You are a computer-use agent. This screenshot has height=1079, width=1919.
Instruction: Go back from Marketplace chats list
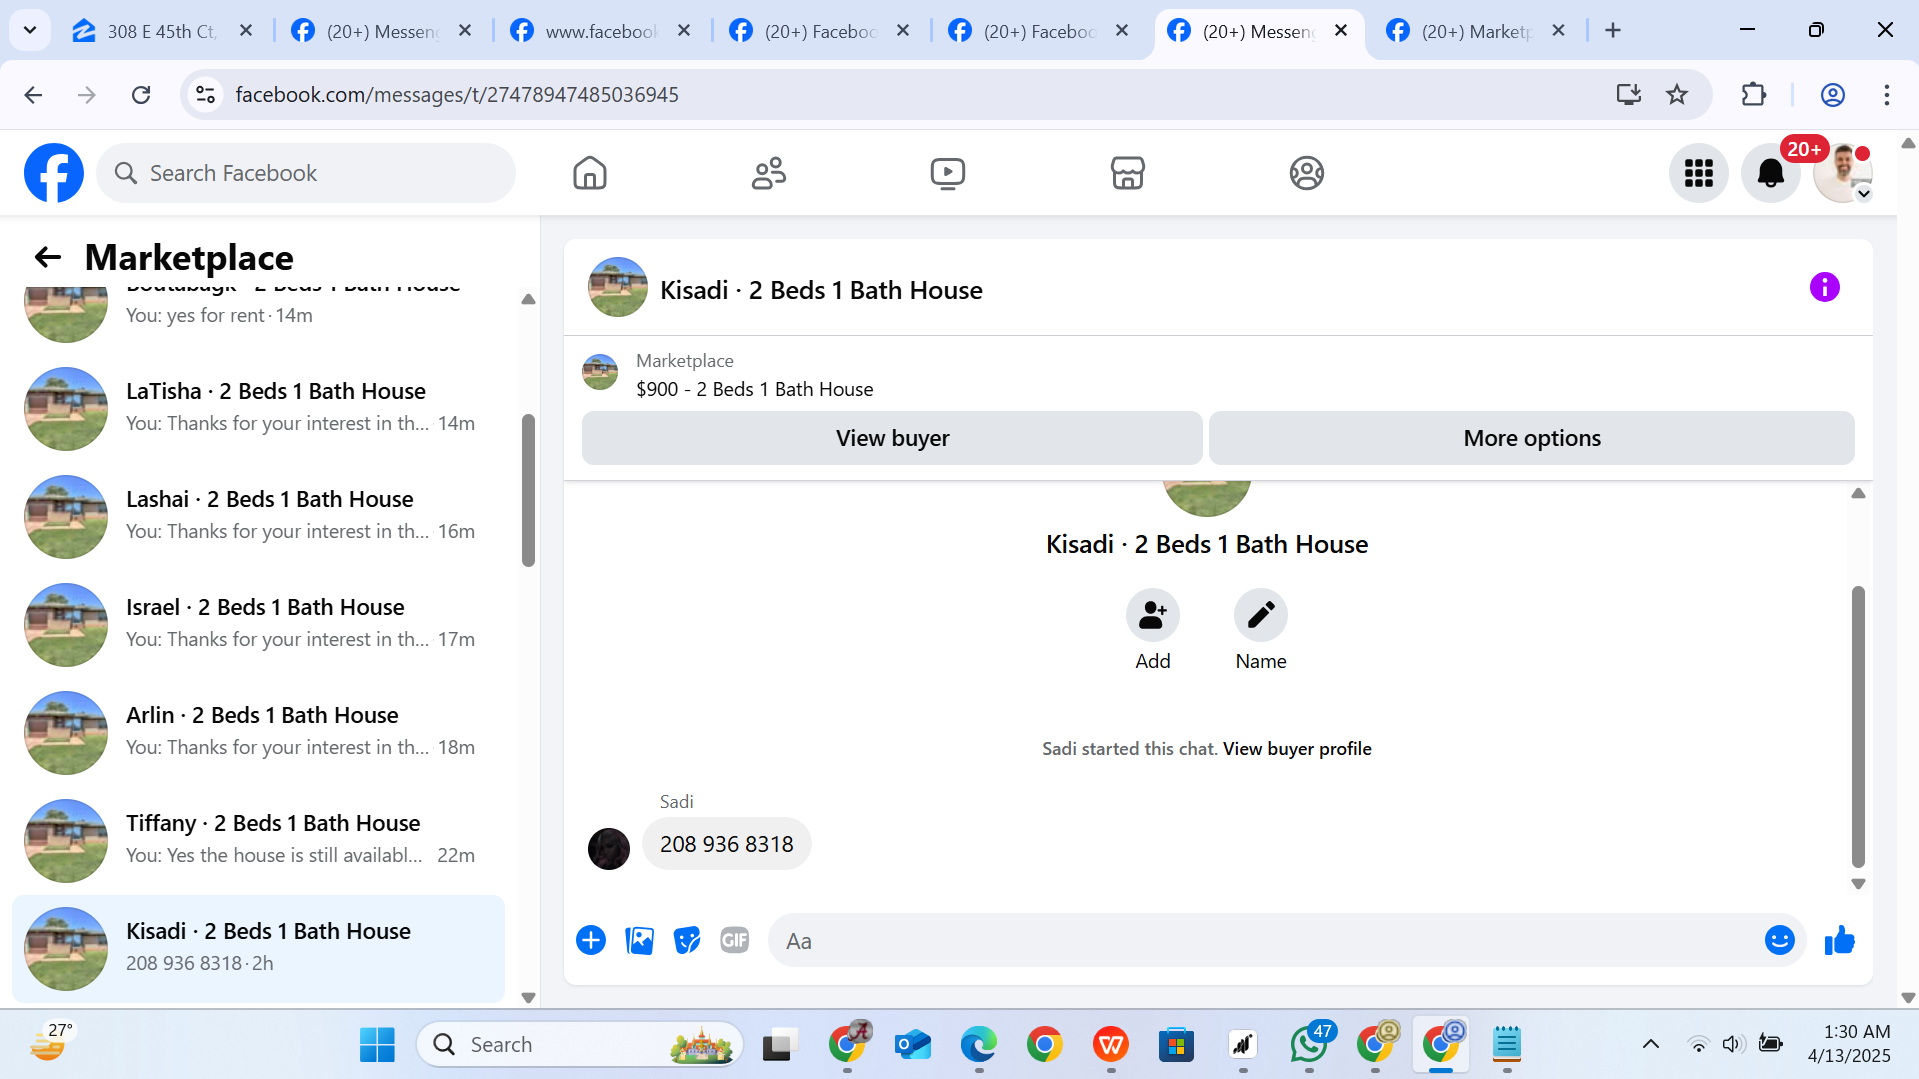coord(48,258)
